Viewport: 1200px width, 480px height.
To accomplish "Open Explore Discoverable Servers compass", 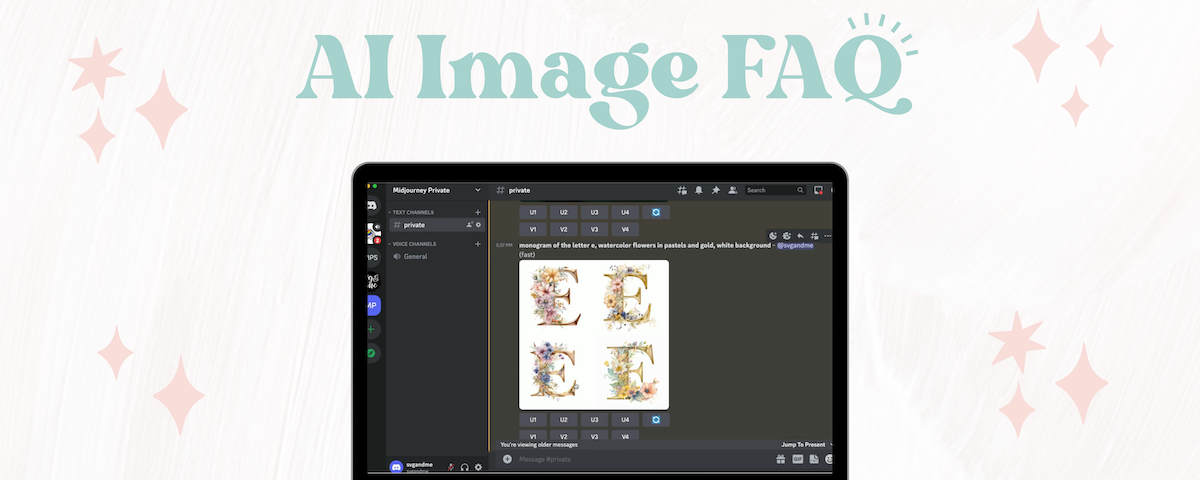I will click(x=372, y=353).
